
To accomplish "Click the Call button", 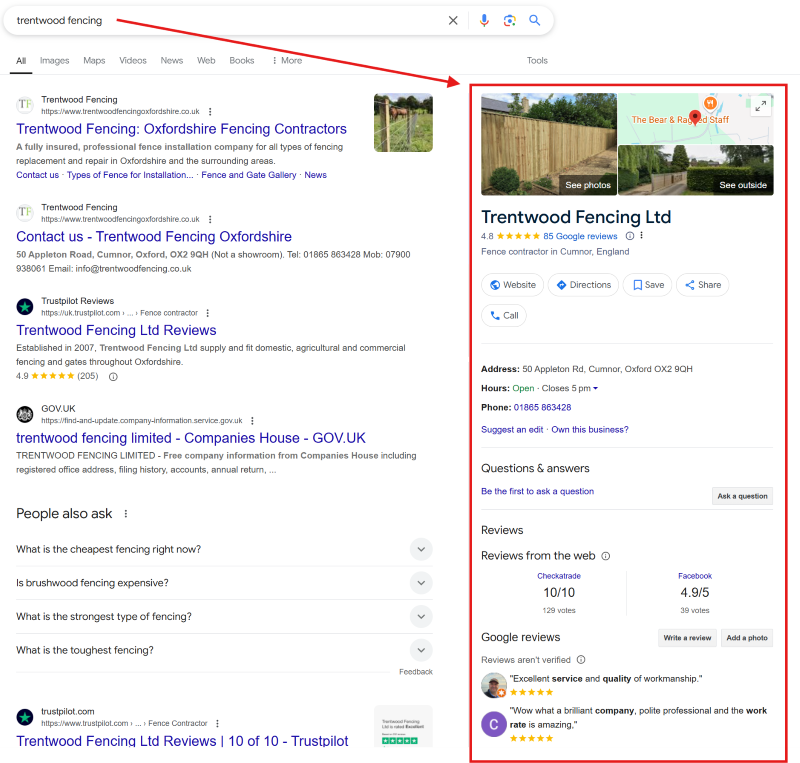I will point(504,315).
